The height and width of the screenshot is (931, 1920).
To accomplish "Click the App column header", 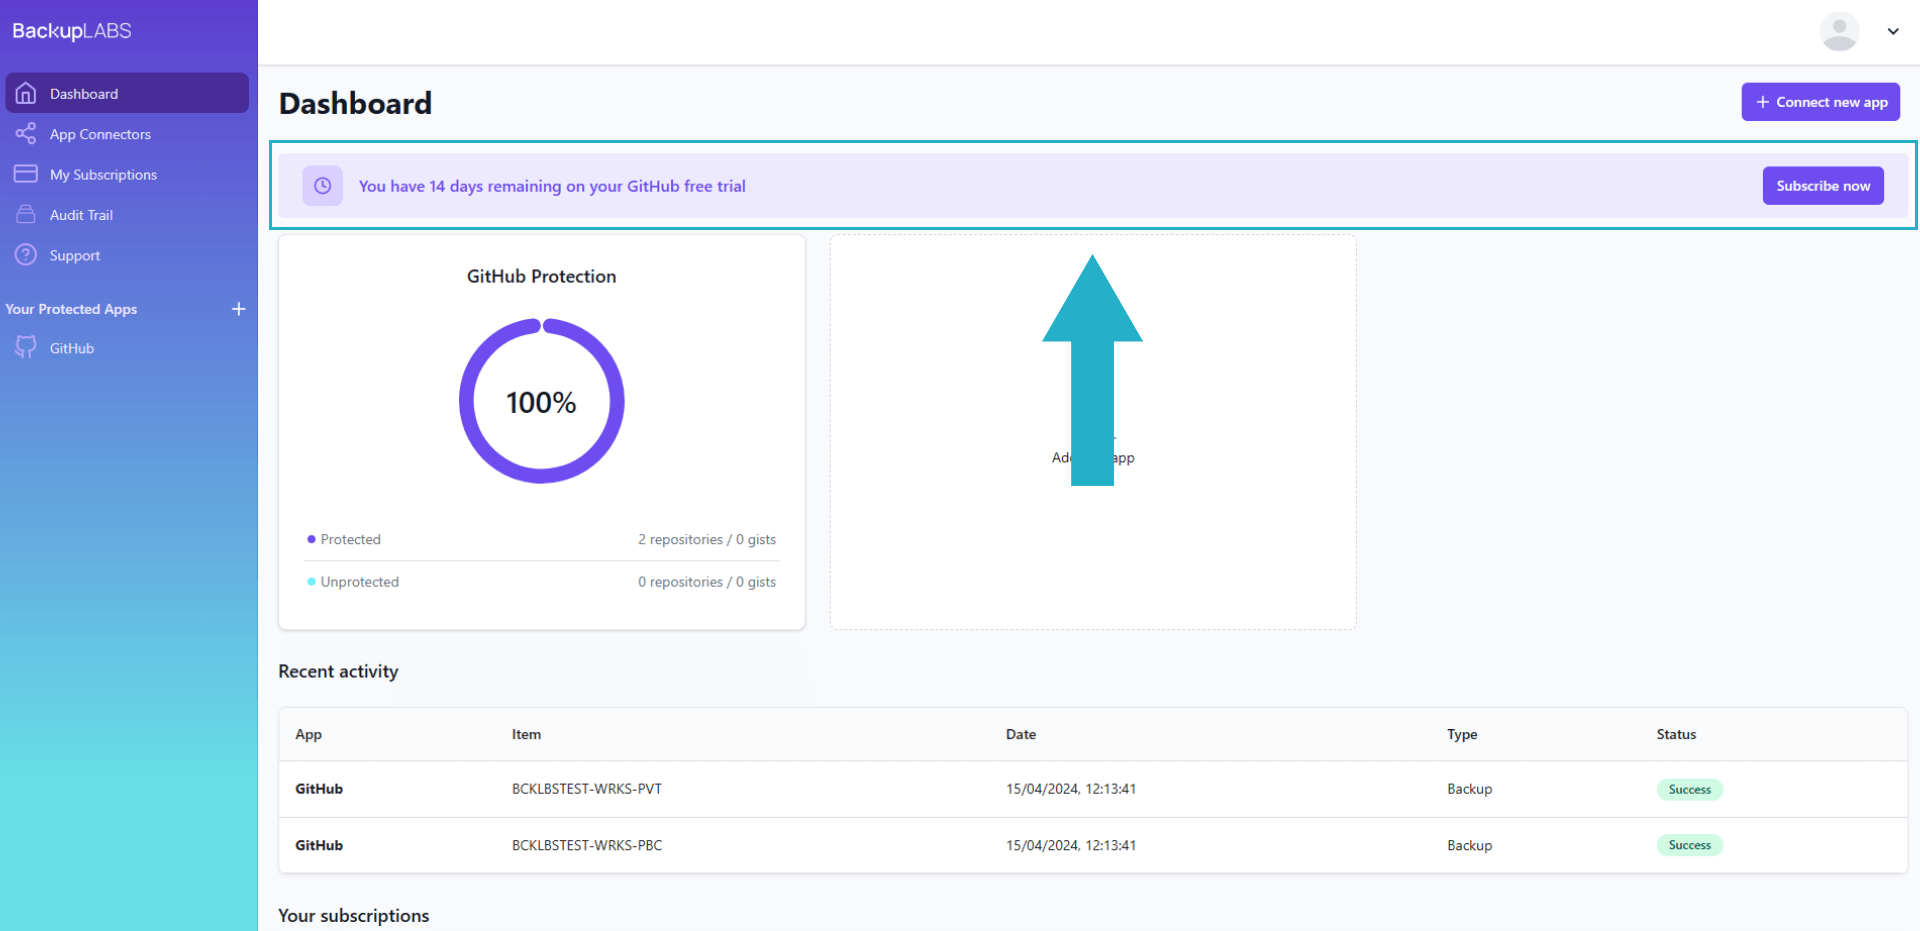I will click(x=308, y=734).
